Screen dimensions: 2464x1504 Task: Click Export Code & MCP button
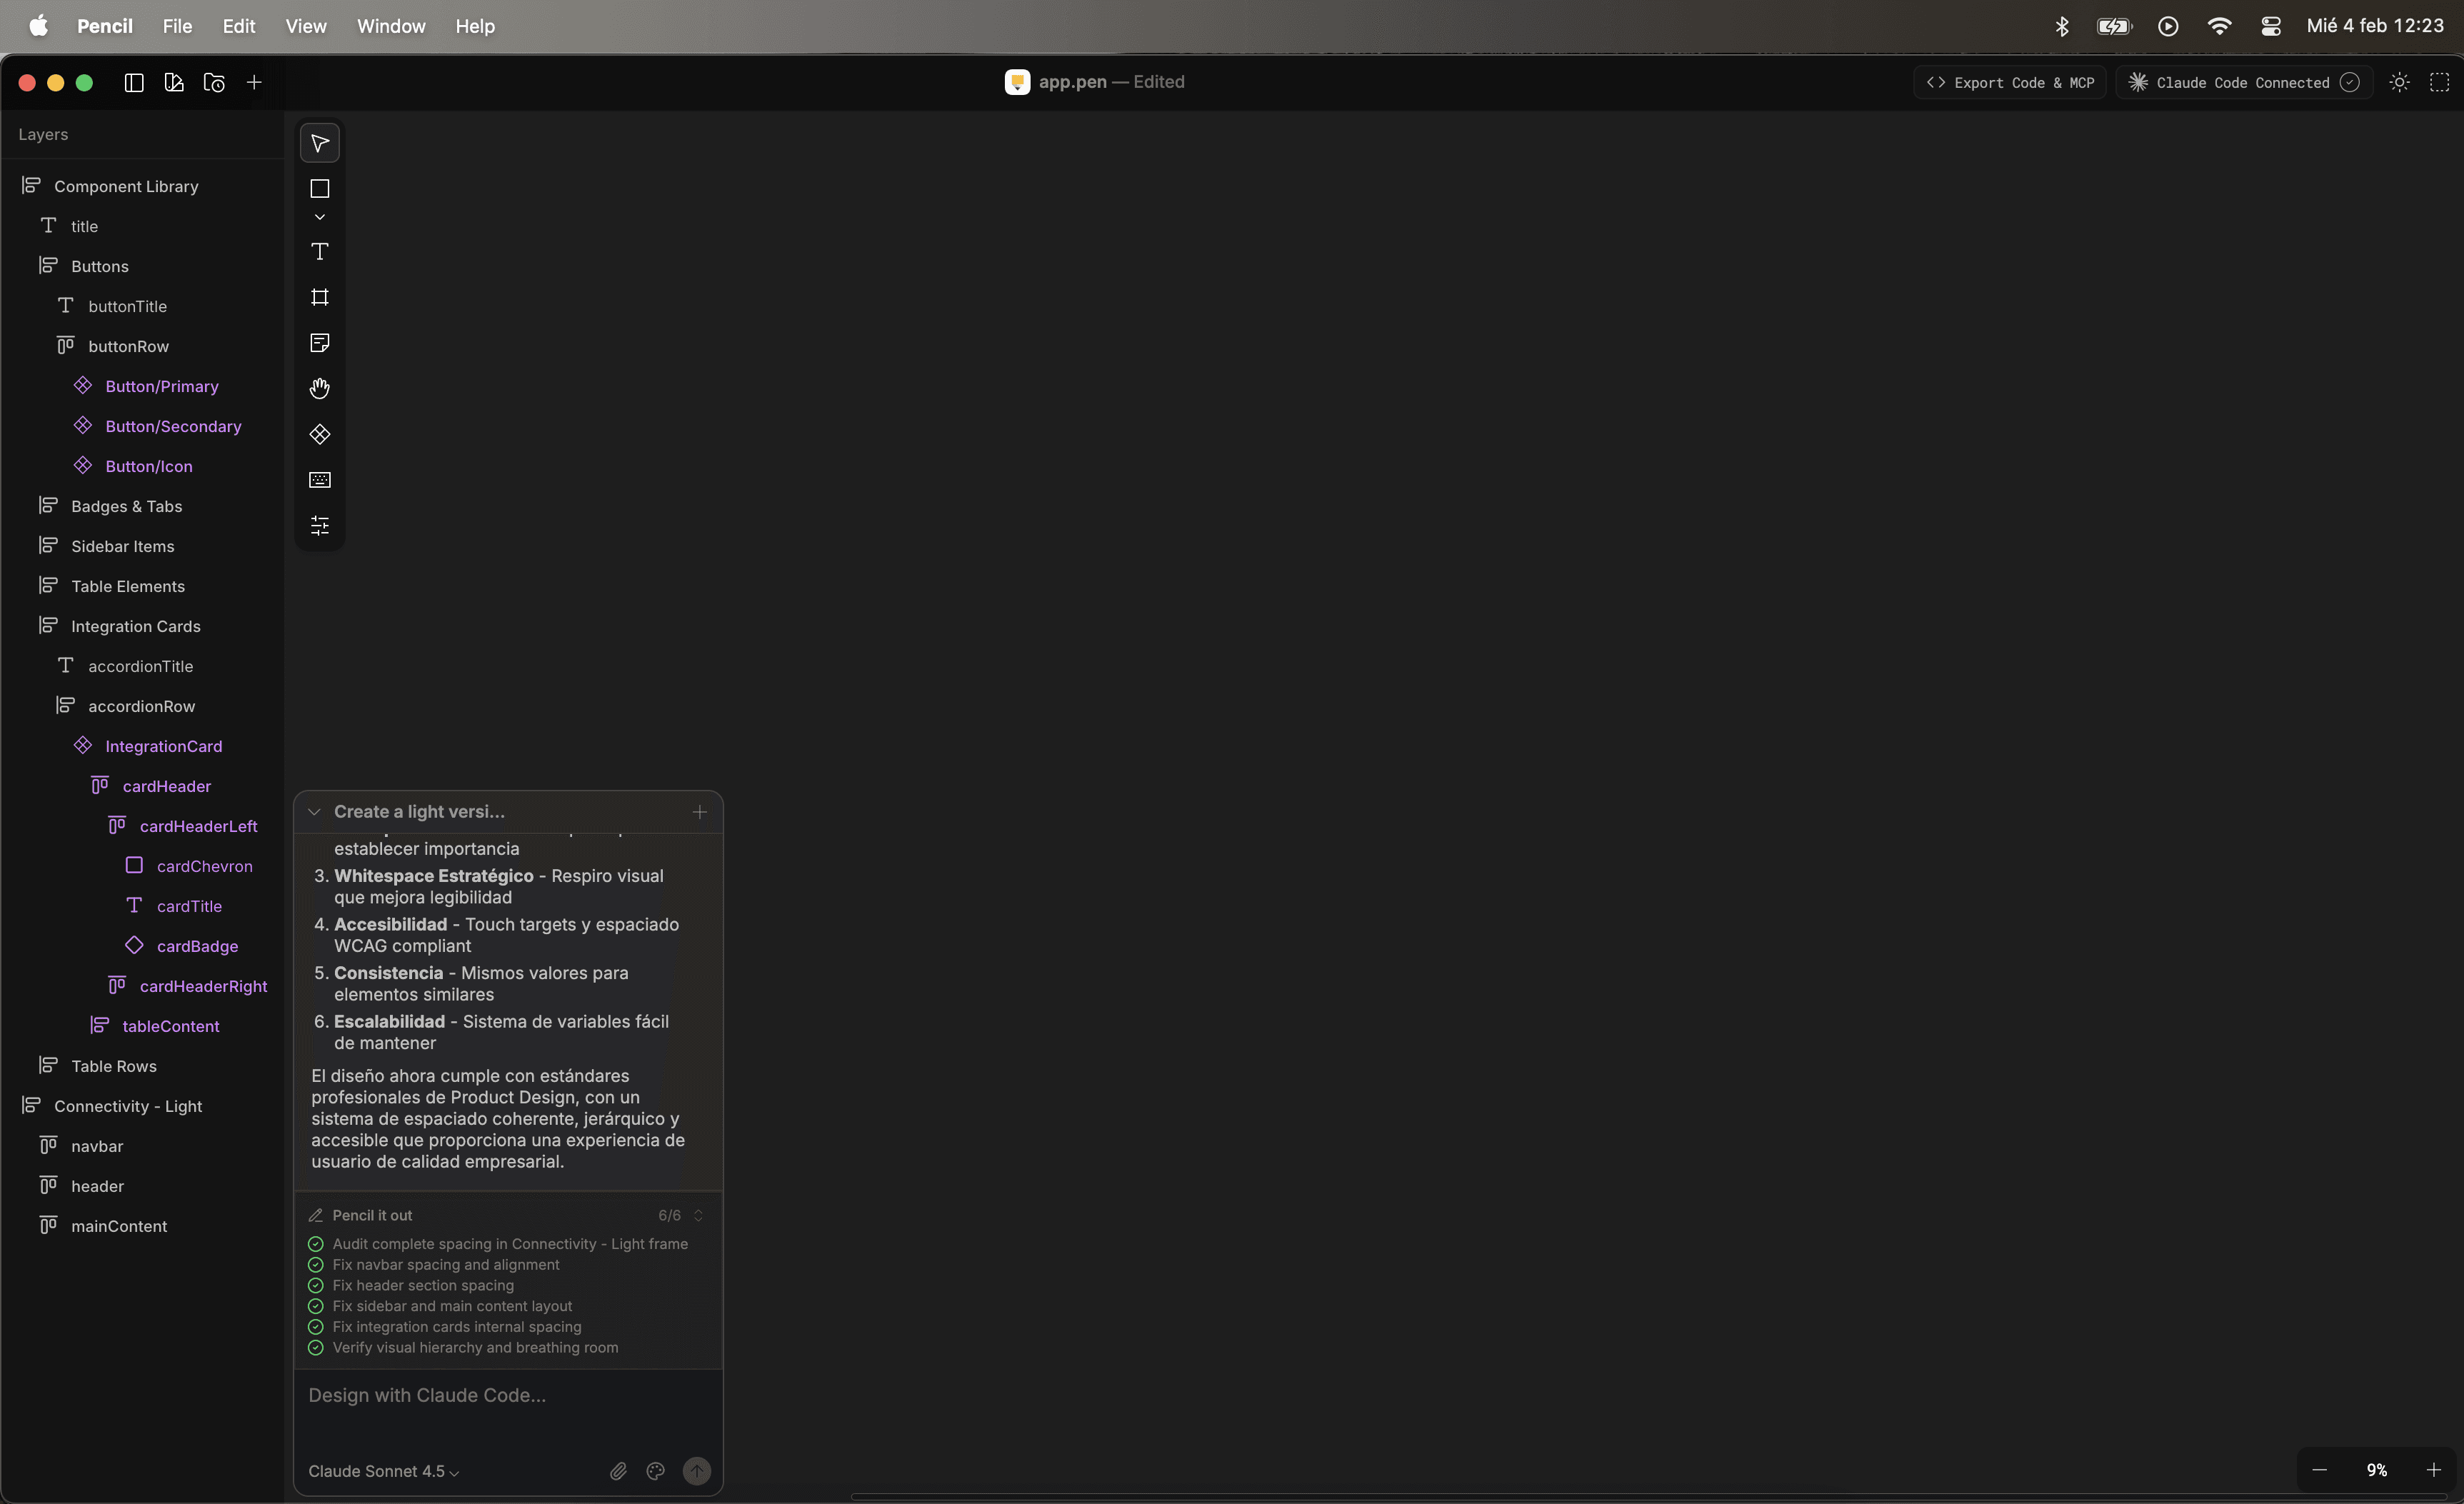[x=2010, y=82]
